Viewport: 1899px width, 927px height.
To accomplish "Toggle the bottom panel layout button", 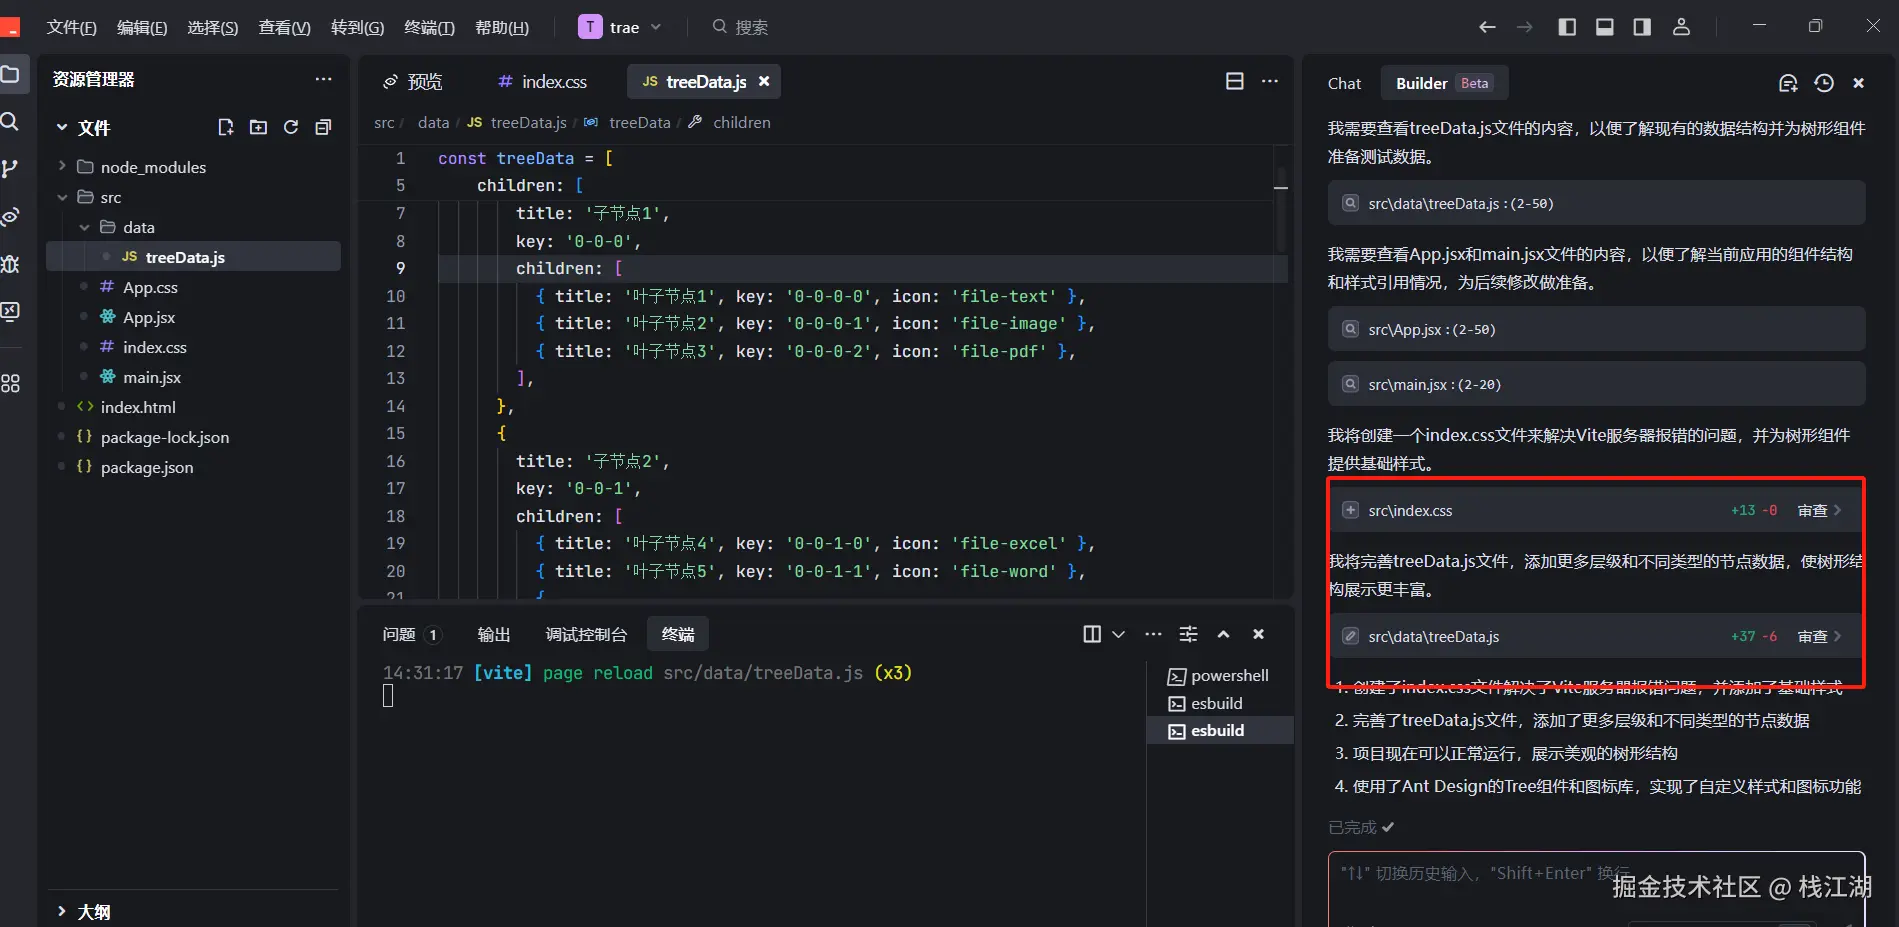I will point(1604,27).
